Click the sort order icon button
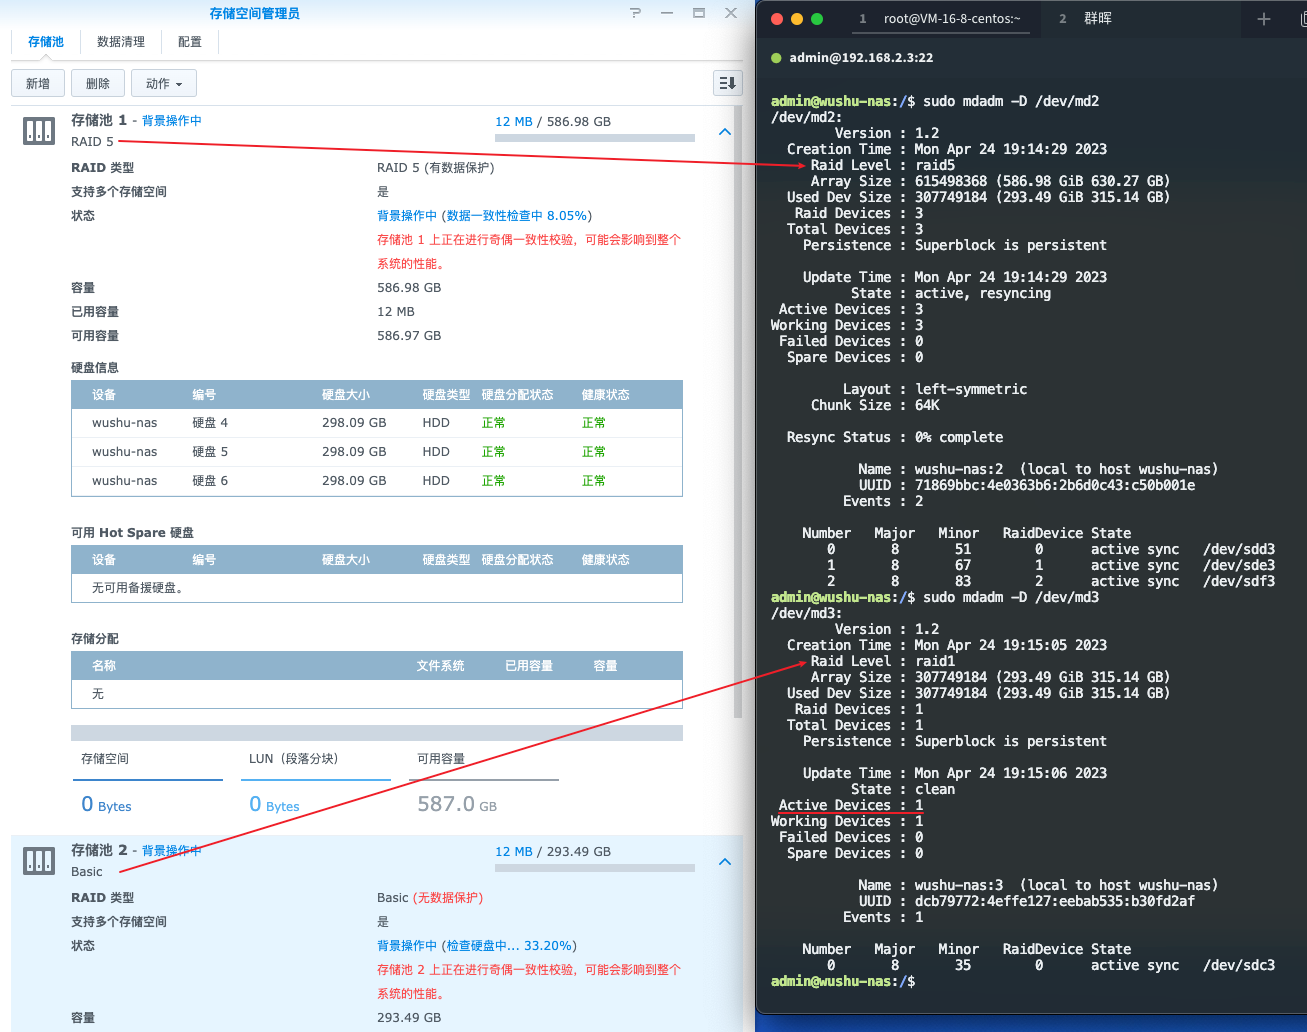The height and width of the screenshot is (1032, 1307). (x=728, y=83)
